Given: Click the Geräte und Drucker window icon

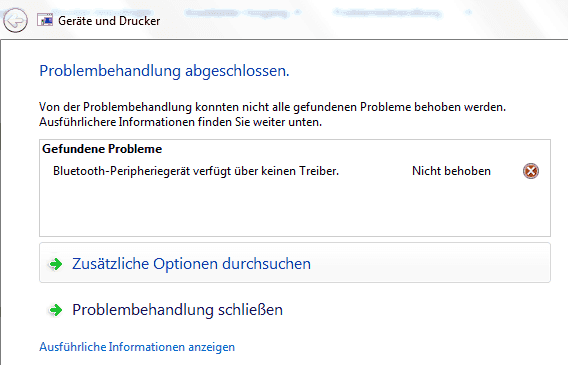Looking at the screenshot, I should [45, 20].
